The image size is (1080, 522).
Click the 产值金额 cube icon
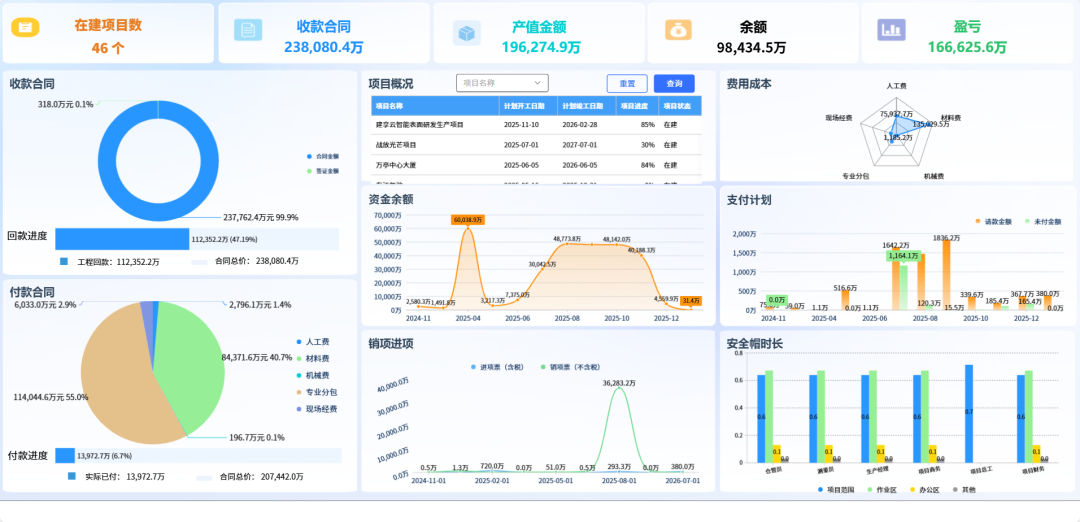[x=465, y=33]
